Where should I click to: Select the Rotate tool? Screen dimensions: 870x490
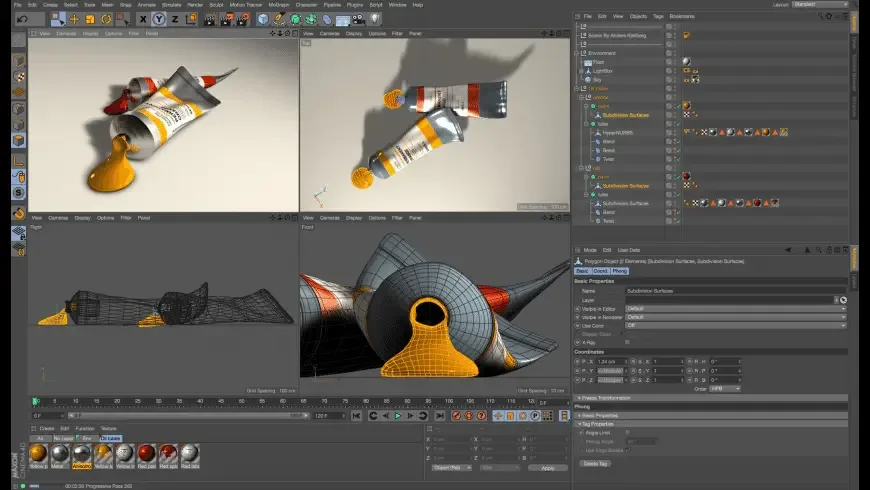[106, 19]
